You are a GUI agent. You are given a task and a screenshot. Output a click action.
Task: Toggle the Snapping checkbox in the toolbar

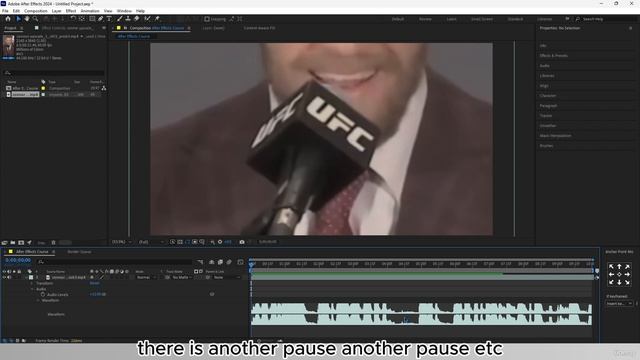pos(207,19)
